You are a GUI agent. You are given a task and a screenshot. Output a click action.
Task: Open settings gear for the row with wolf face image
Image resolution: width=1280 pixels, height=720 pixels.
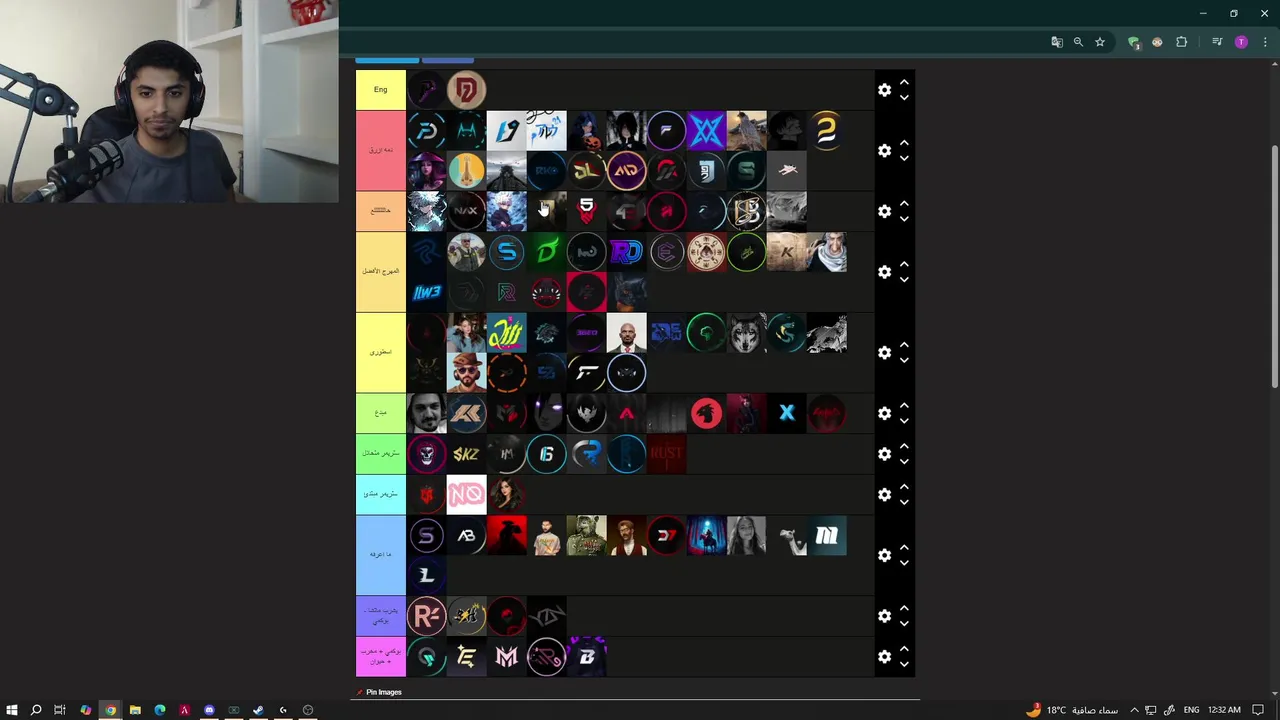click(x=884, y=353)
